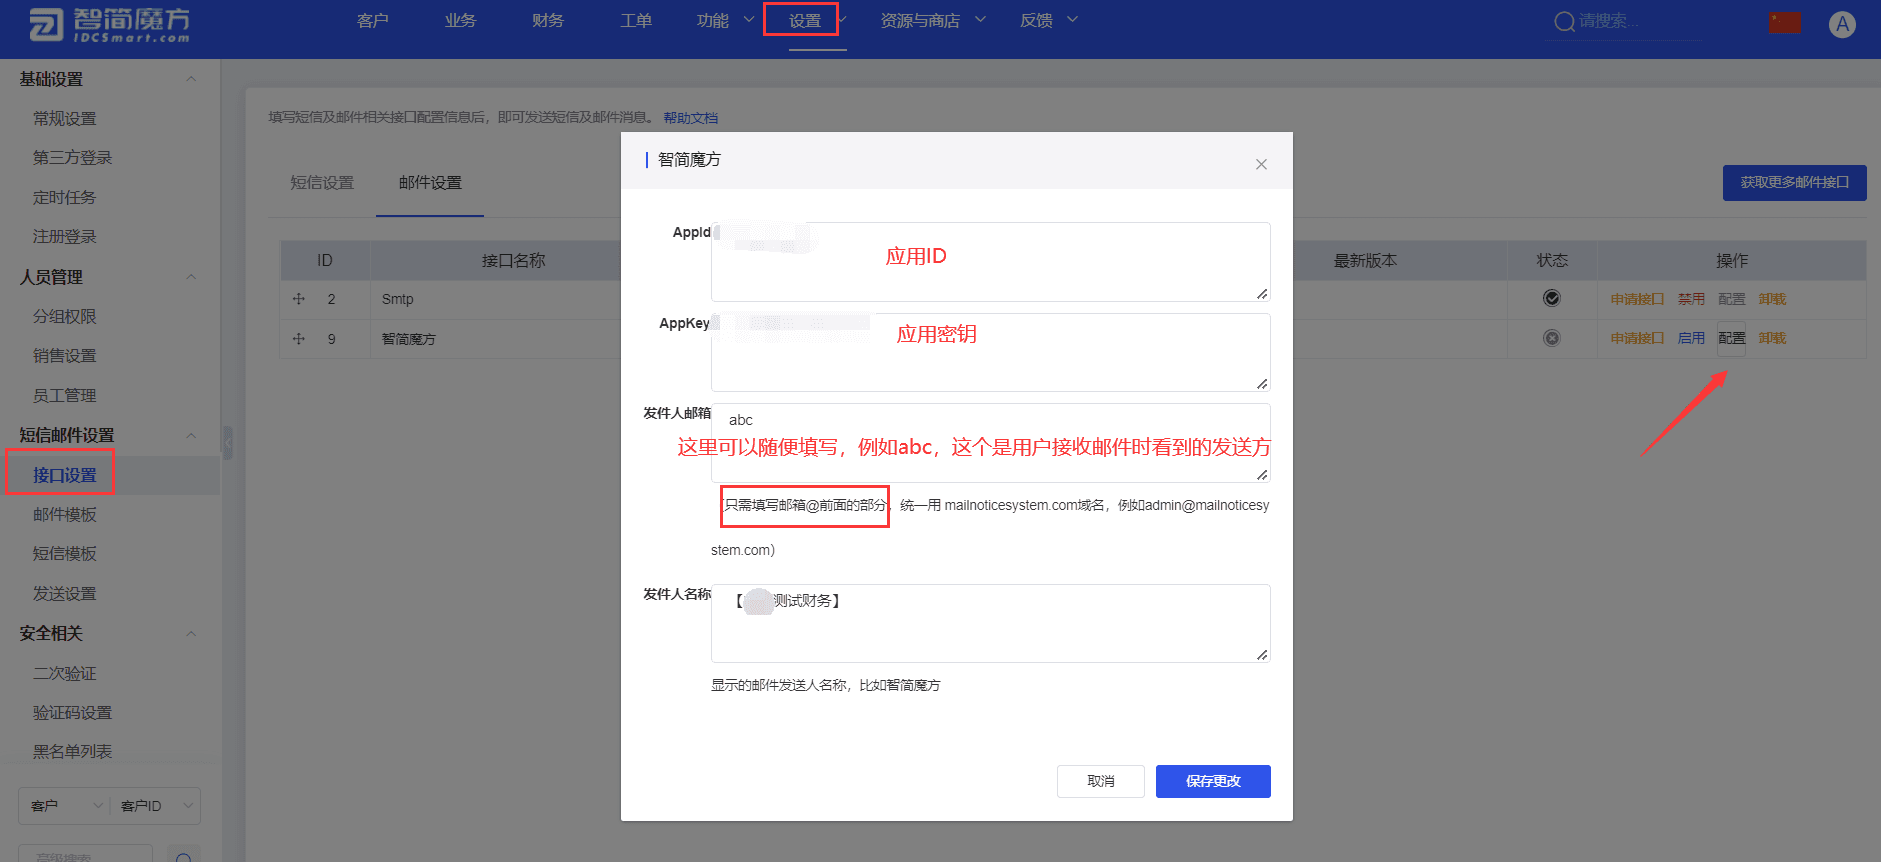Click drag handle icon for Smtp row
The image size is (1881, 862).
click(298, 299)
